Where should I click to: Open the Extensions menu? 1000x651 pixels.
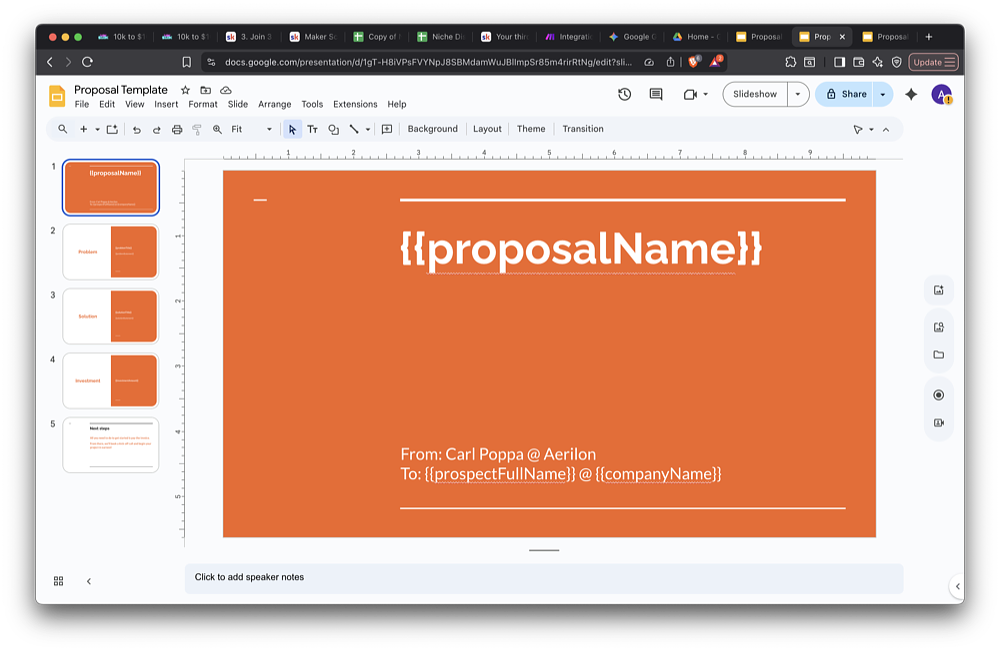(355, 104)
